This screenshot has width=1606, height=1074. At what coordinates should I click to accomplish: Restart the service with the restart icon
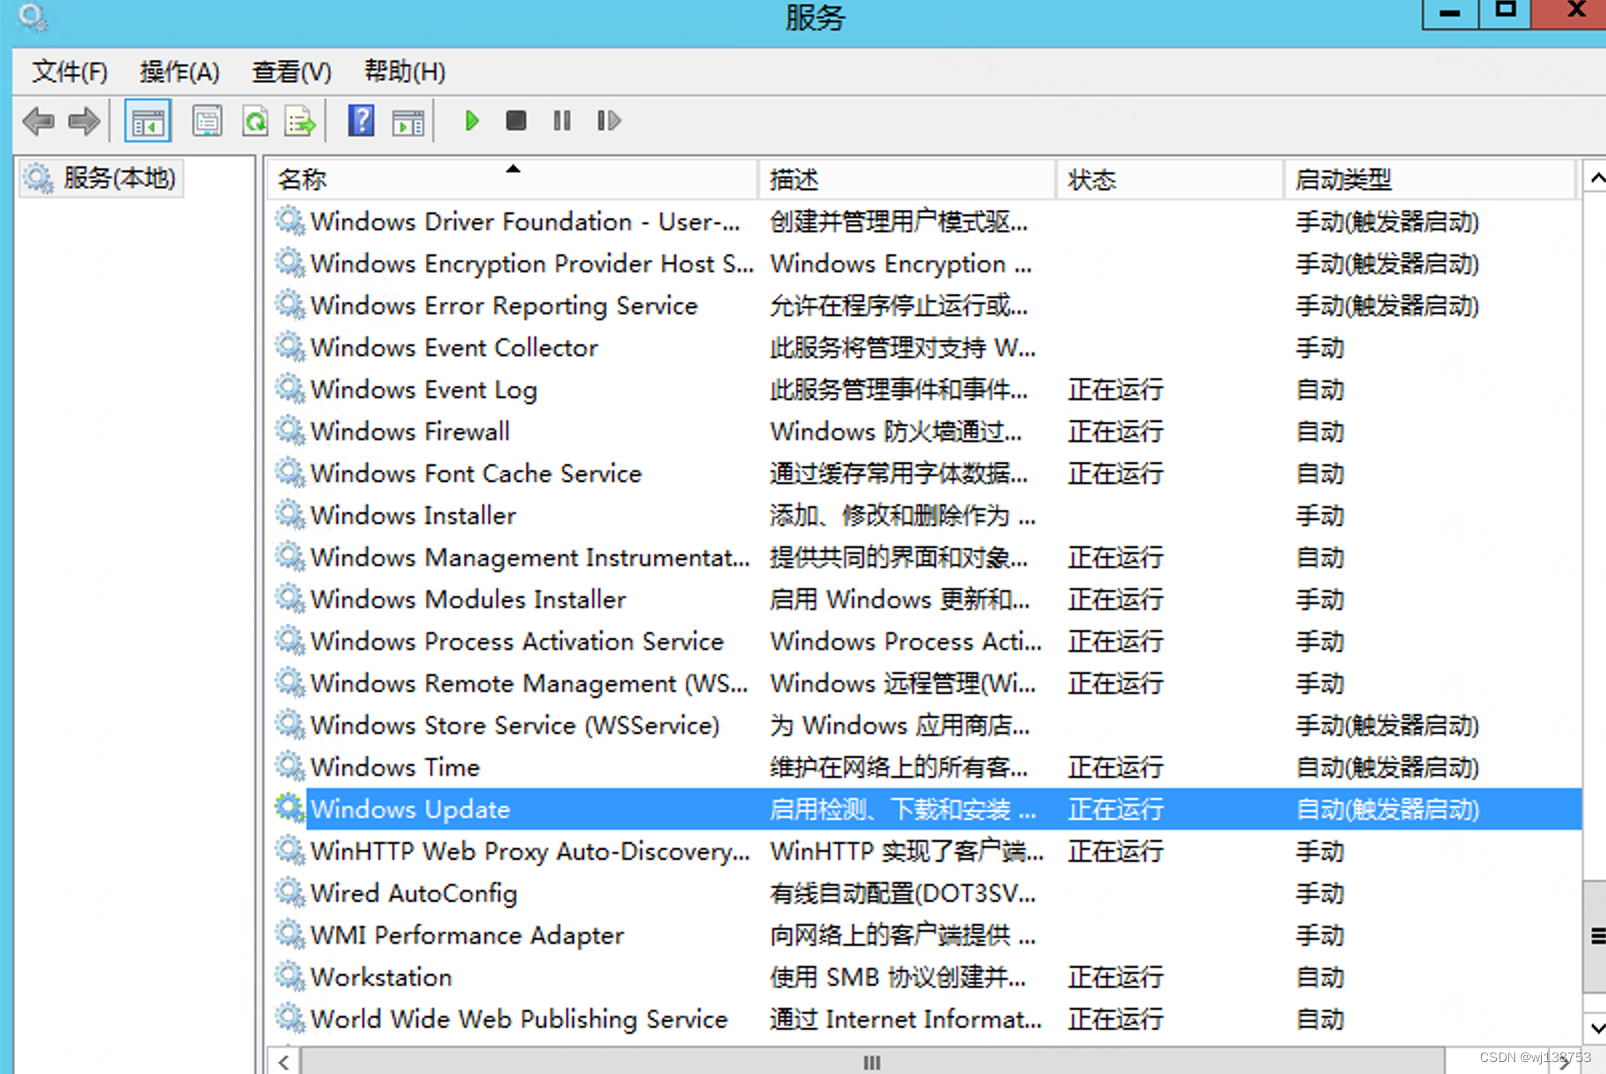coord(609,121)
